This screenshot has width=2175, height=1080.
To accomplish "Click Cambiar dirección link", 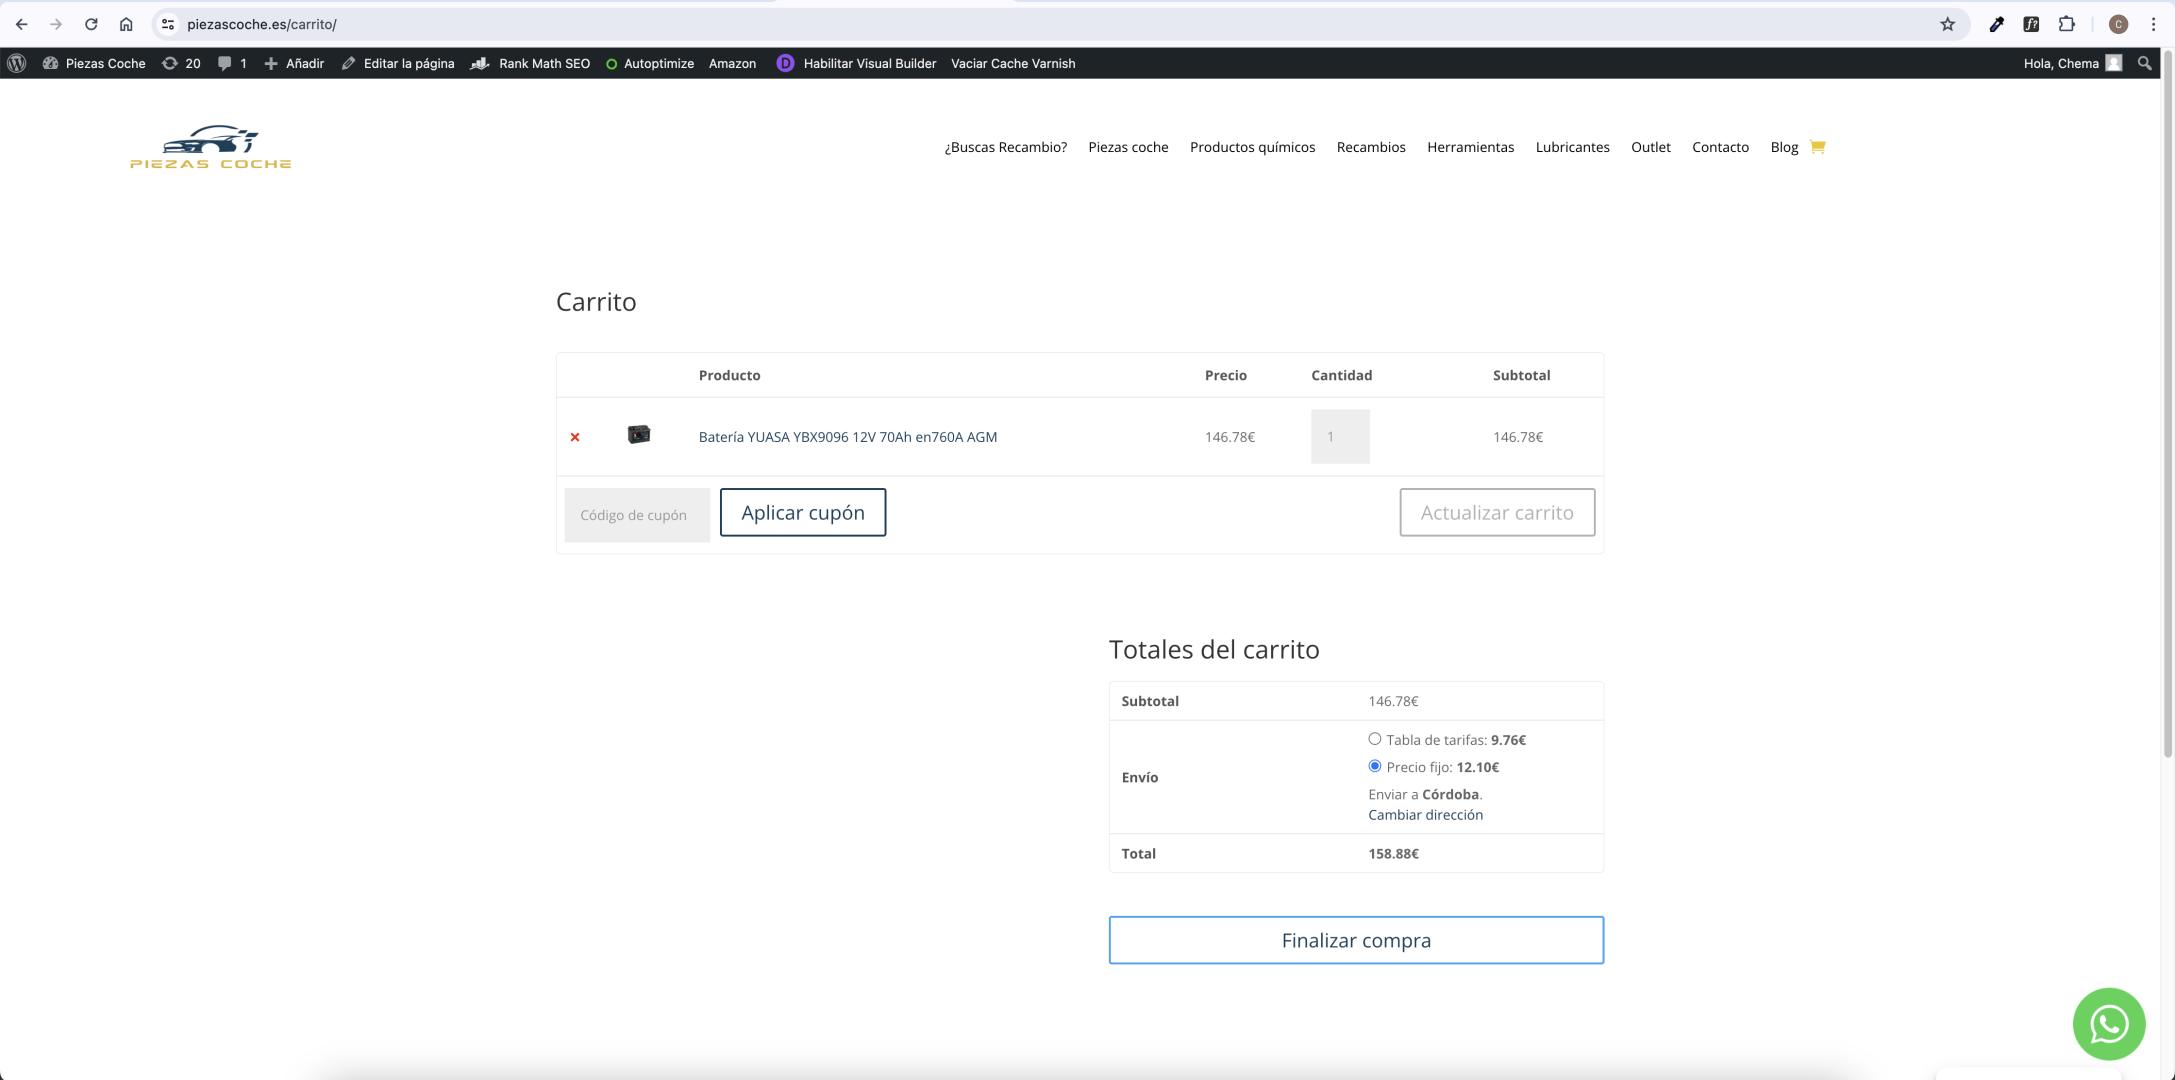I will pyautogui.click(x=1425, y=815).
